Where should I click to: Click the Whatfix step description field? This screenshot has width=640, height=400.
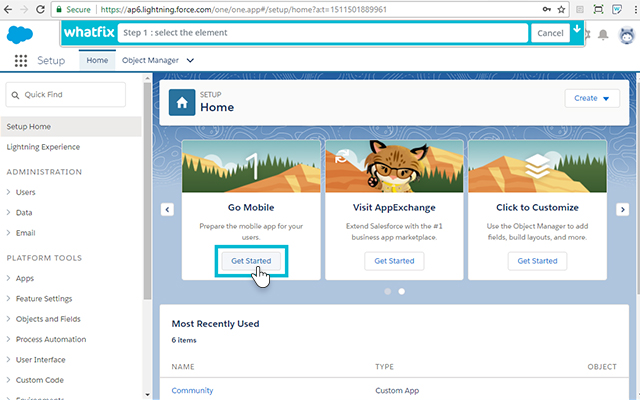click(x=323, y=33)
